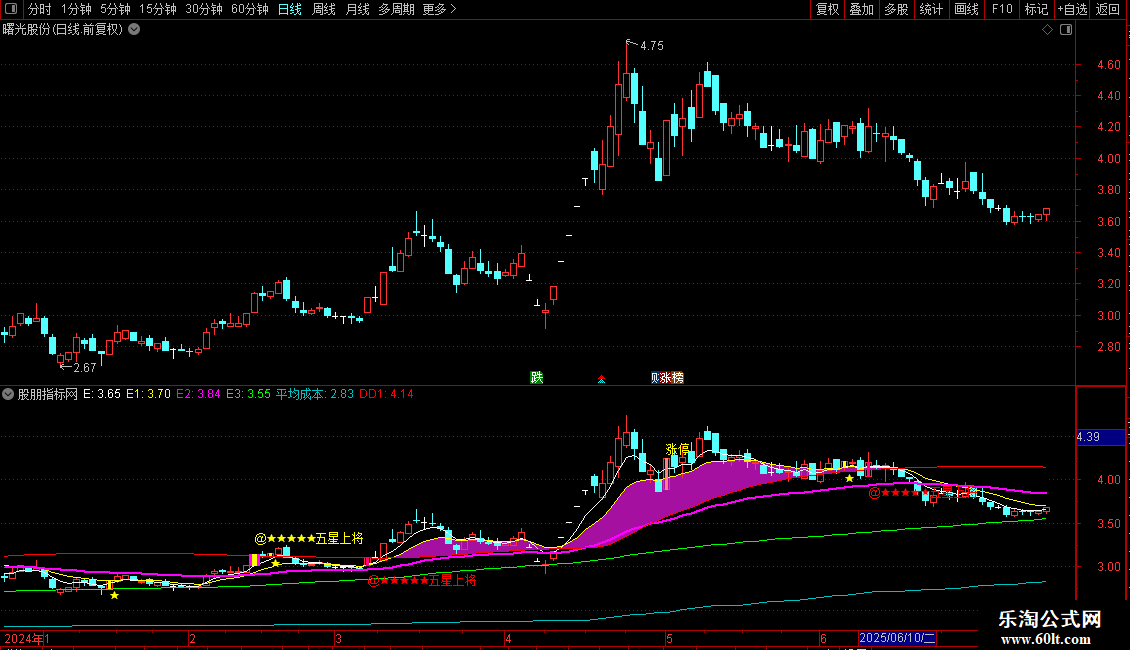
Task: Select the 5分钟 period tab
Action: point(115,9)
